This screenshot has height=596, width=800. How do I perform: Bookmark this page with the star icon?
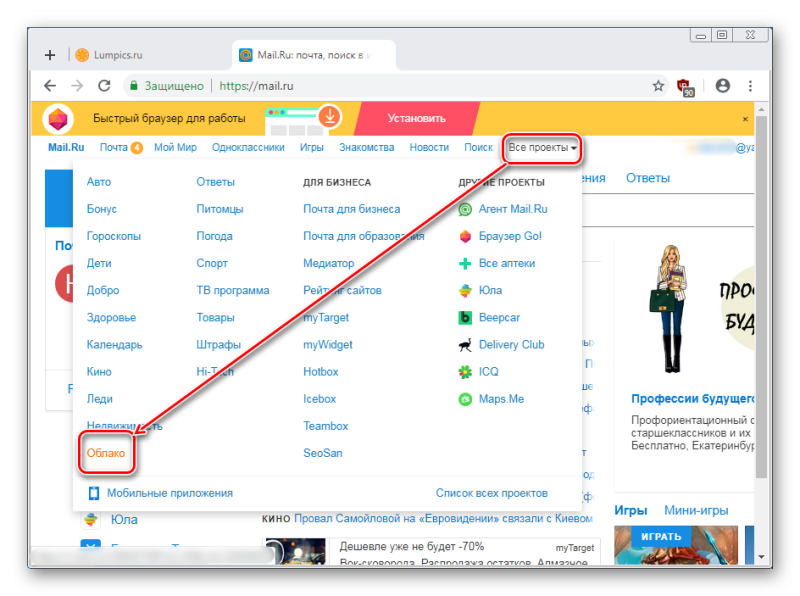(x=658, y=86)
